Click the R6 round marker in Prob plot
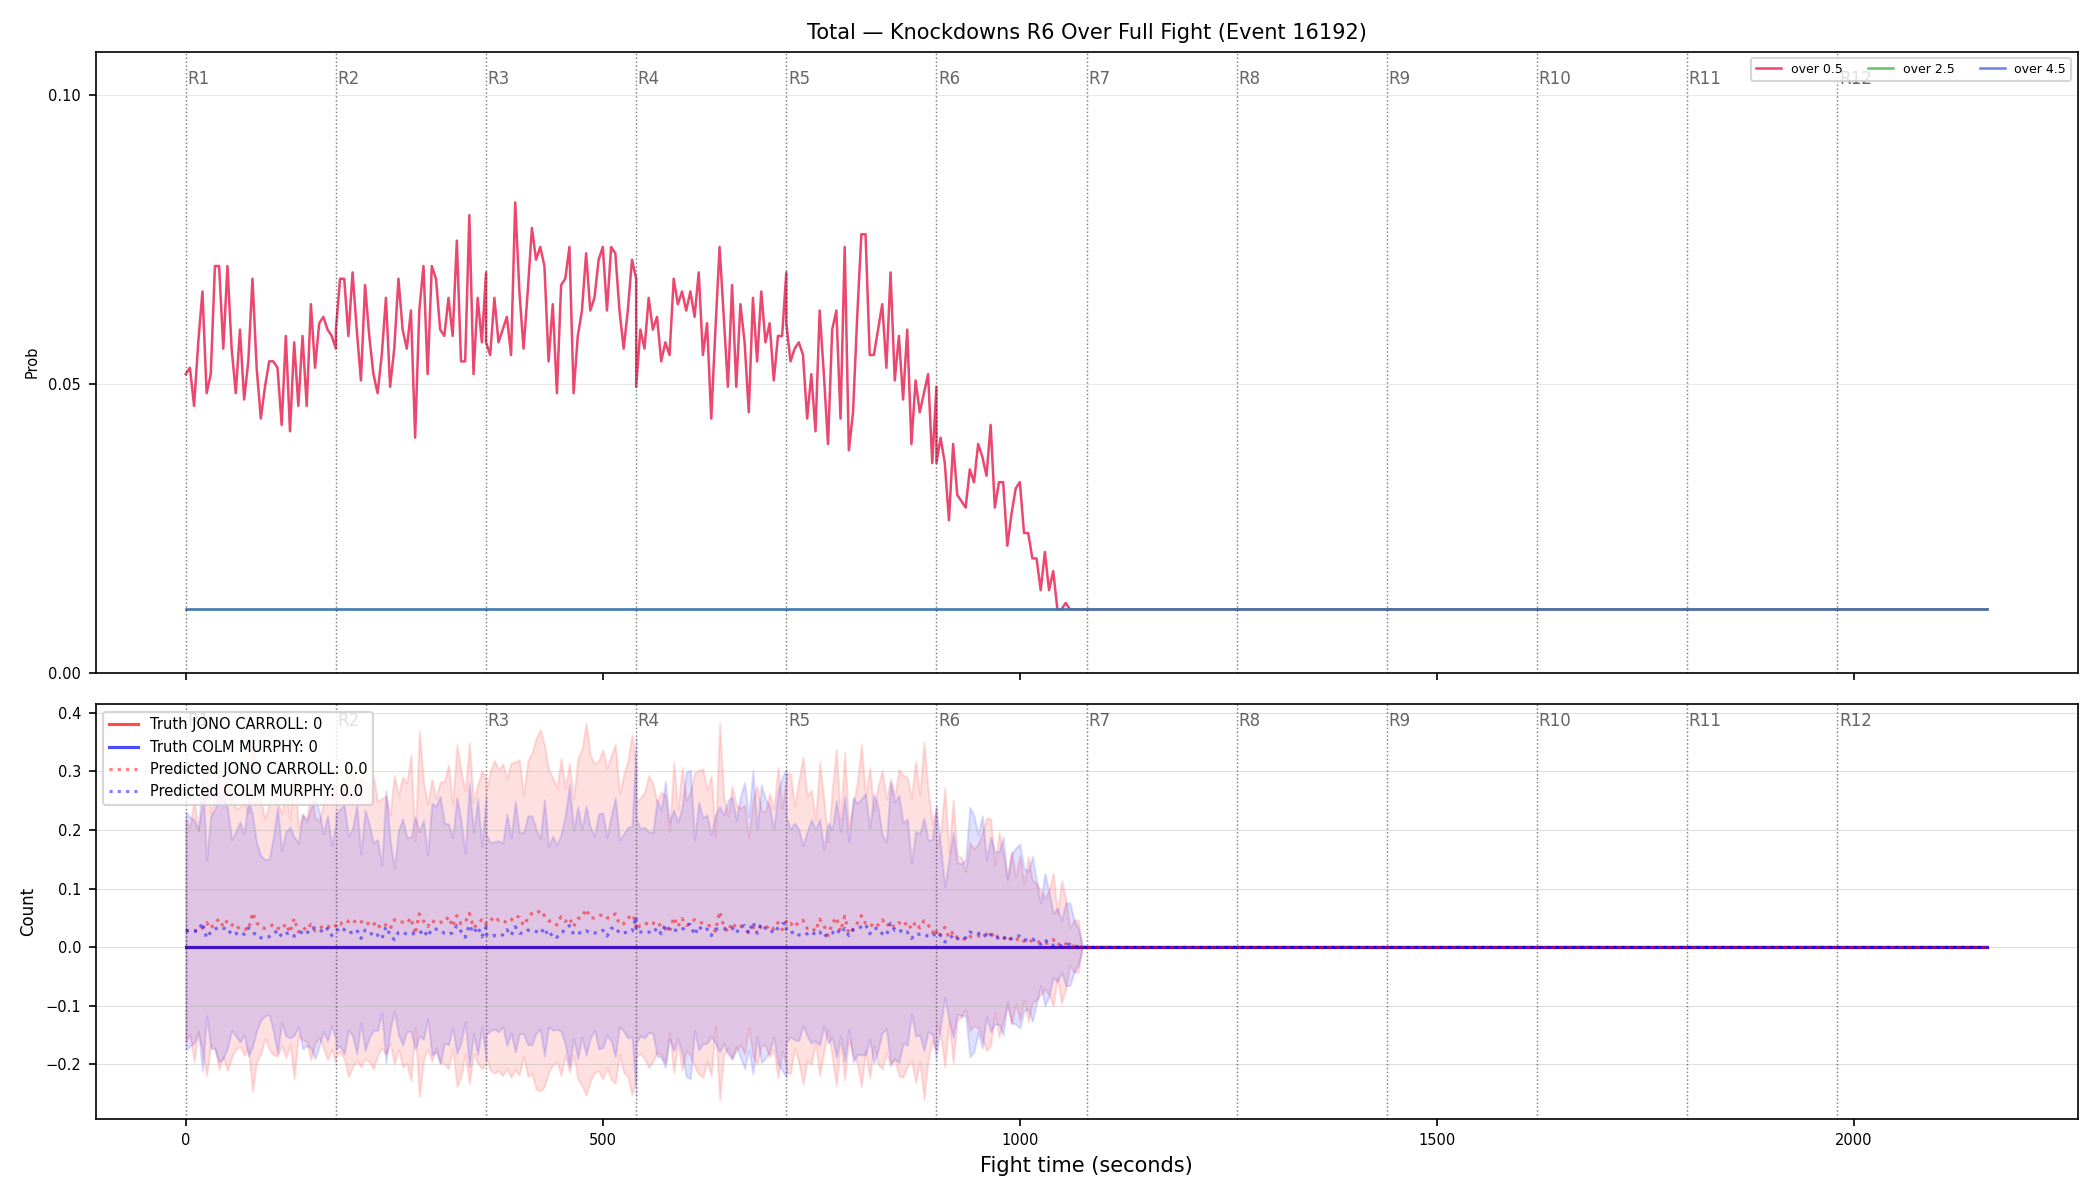 point(949,79)
